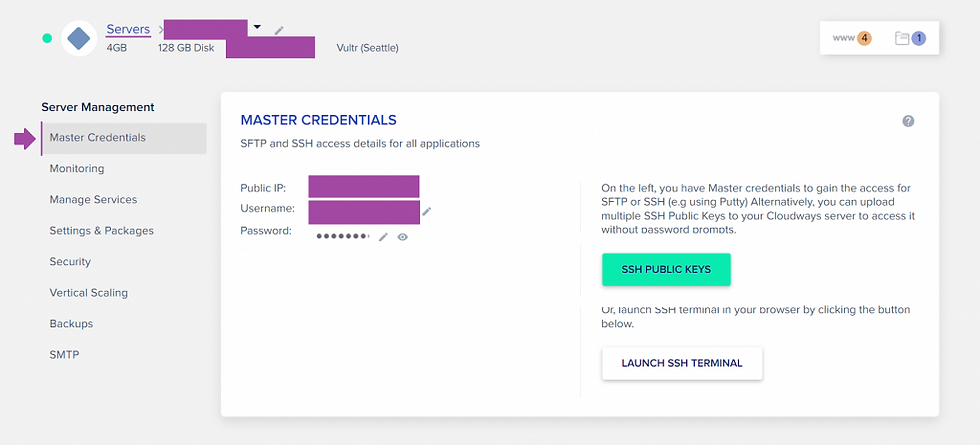Open the www applications count icon
The height and width of the screenshot is (445, 980).
(x=852, y=39)
